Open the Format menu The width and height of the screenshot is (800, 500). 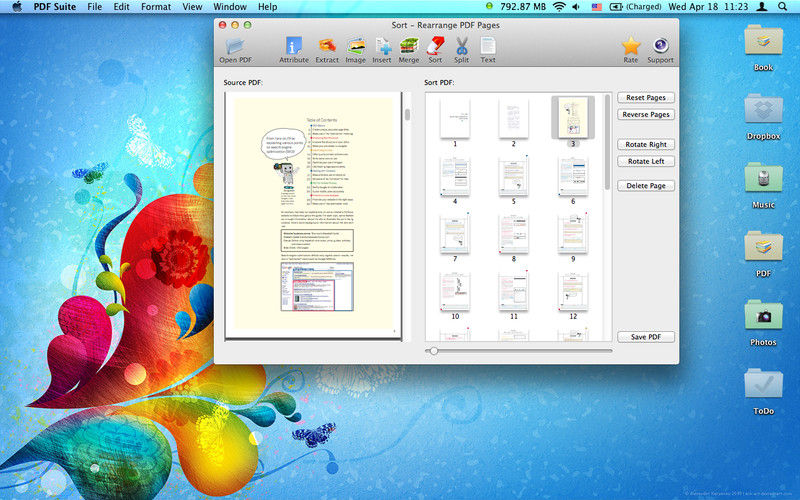[156, 7]
